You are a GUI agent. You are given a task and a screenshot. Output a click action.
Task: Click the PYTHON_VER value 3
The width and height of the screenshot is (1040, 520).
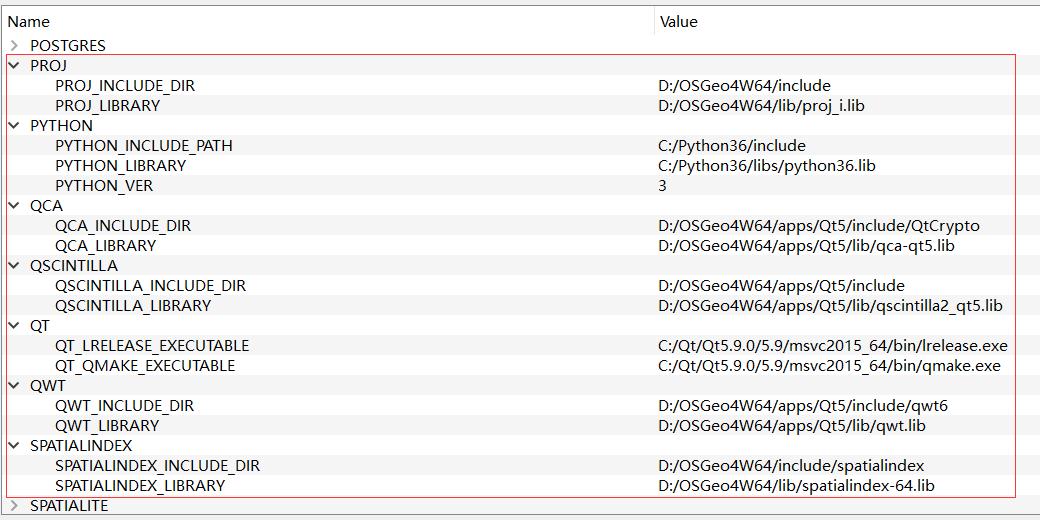662,186
